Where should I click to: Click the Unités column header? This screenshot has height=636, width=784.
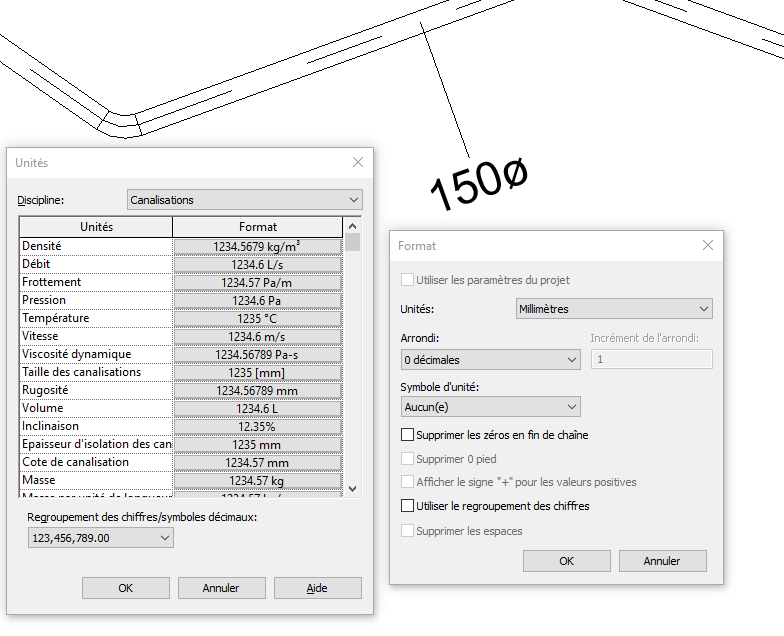(96, 227)
